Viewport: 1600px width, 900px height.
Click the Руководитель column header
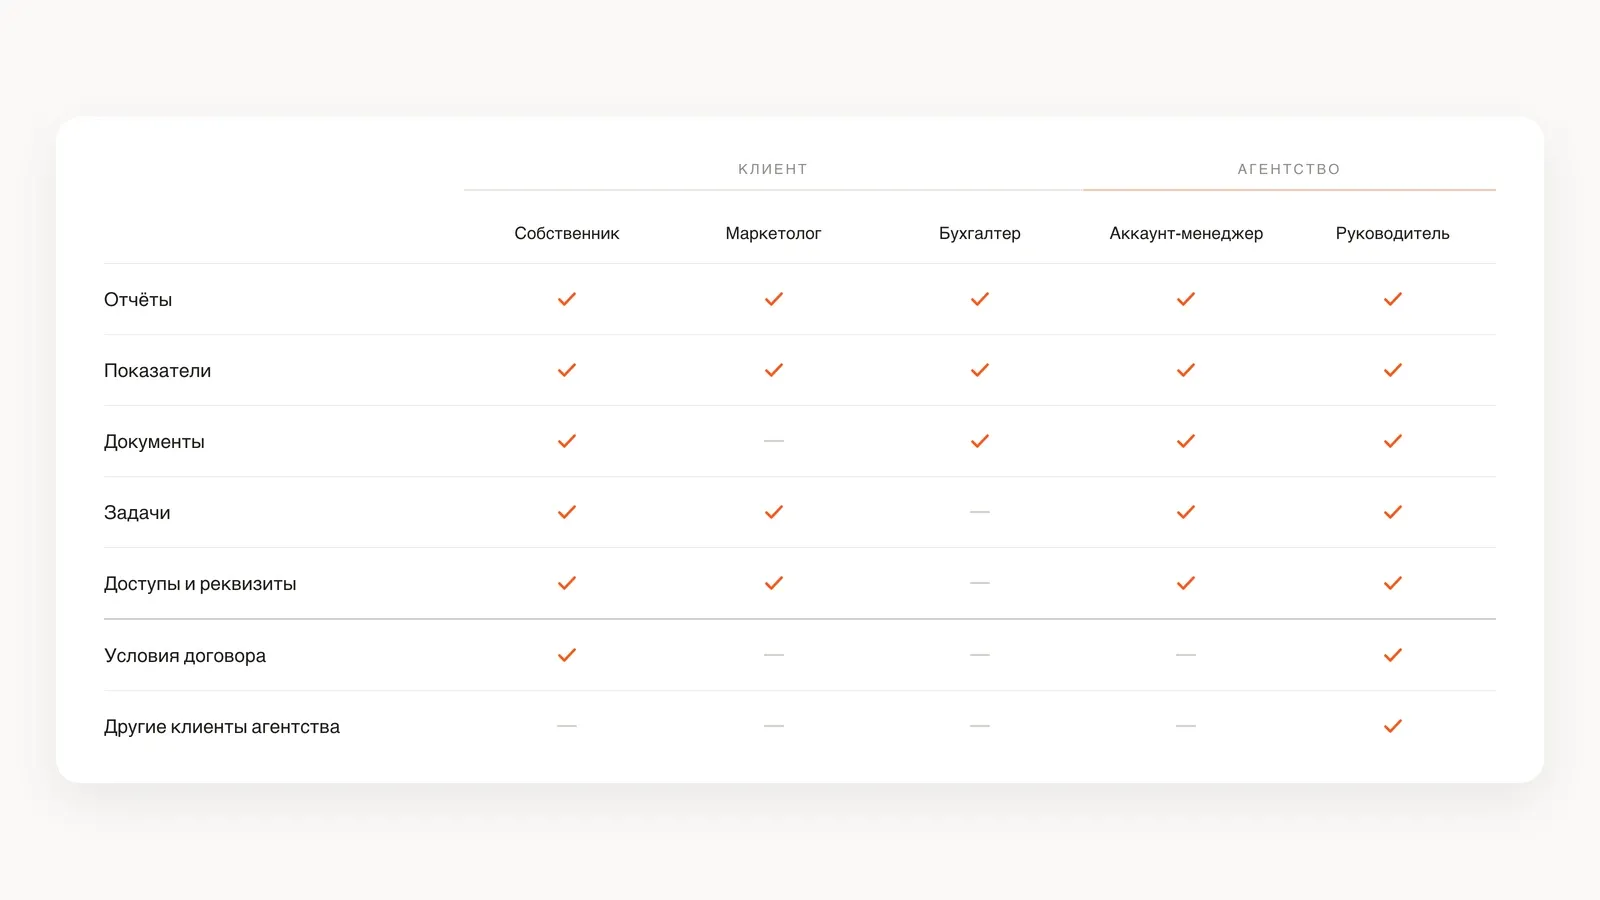click(1393, 233)
